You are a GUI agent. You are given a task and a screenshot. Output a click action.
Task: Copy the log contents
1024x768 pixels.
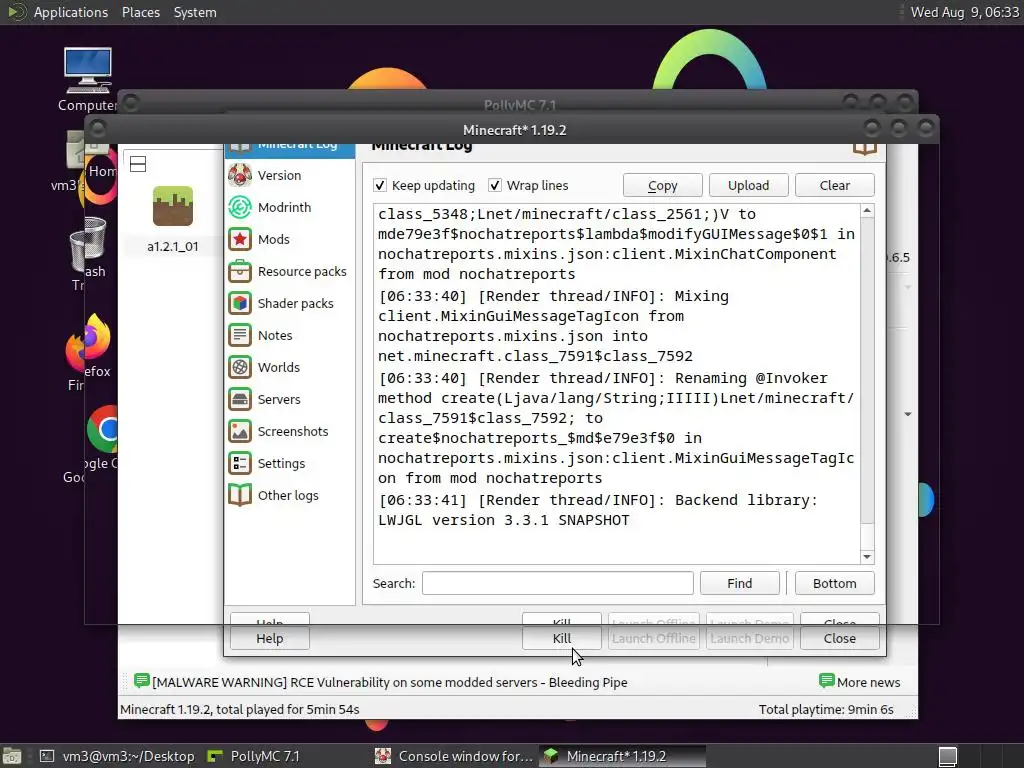(x=662, y=185)
